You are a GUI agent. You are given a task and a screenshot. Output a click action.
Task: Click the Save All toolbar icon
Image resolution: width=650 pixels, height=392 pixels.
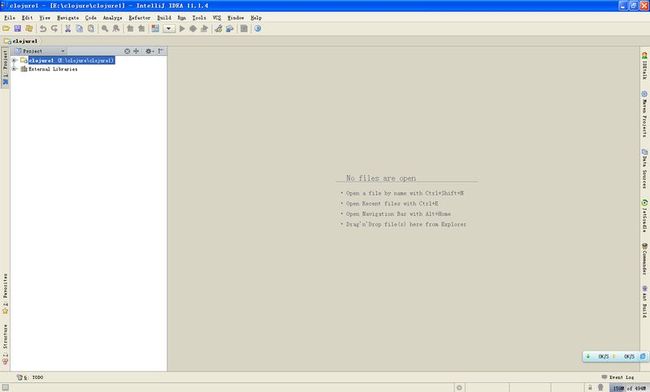pyautogui.click(x=17, y=29)
